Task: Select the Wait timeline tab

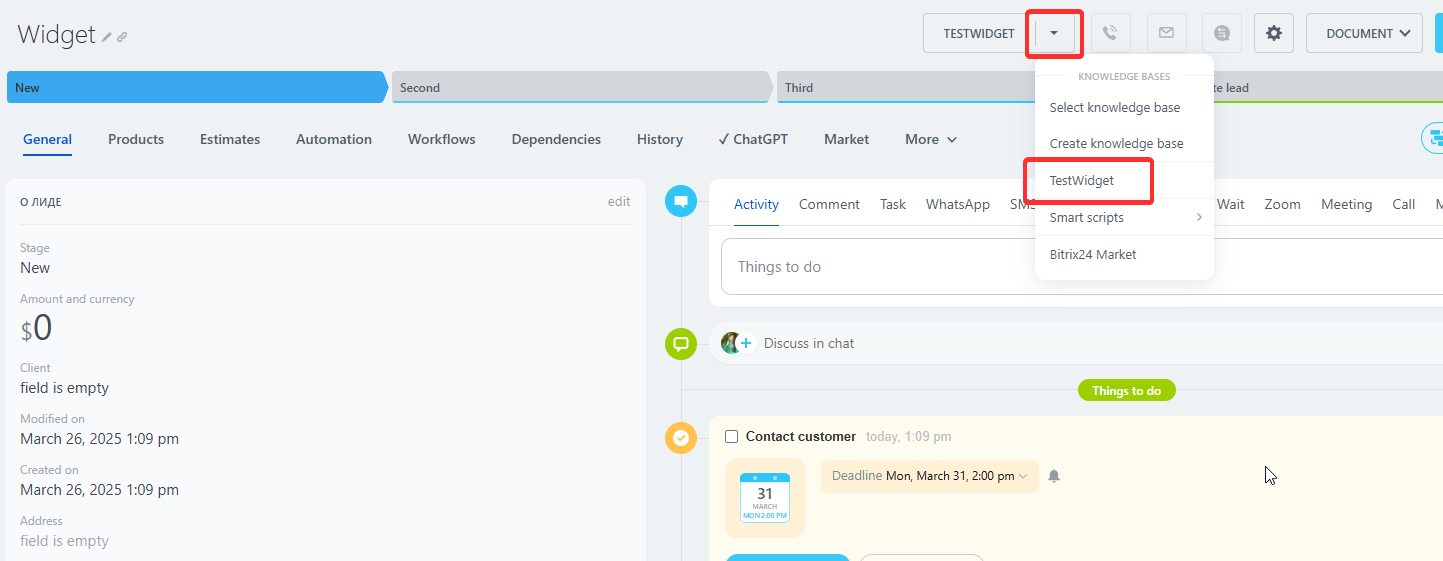Action: click(1231, 204)
